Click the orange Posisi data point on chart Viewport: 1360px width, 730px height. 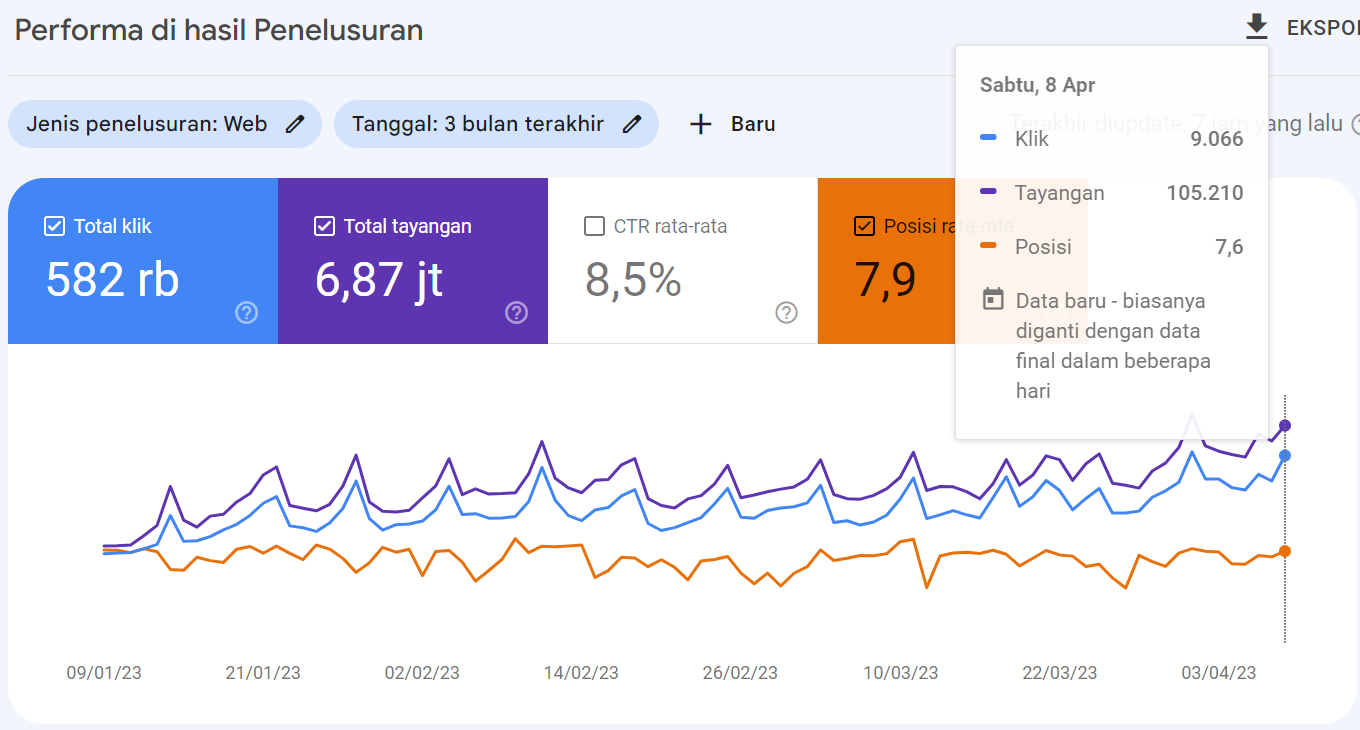point(1285,551)
